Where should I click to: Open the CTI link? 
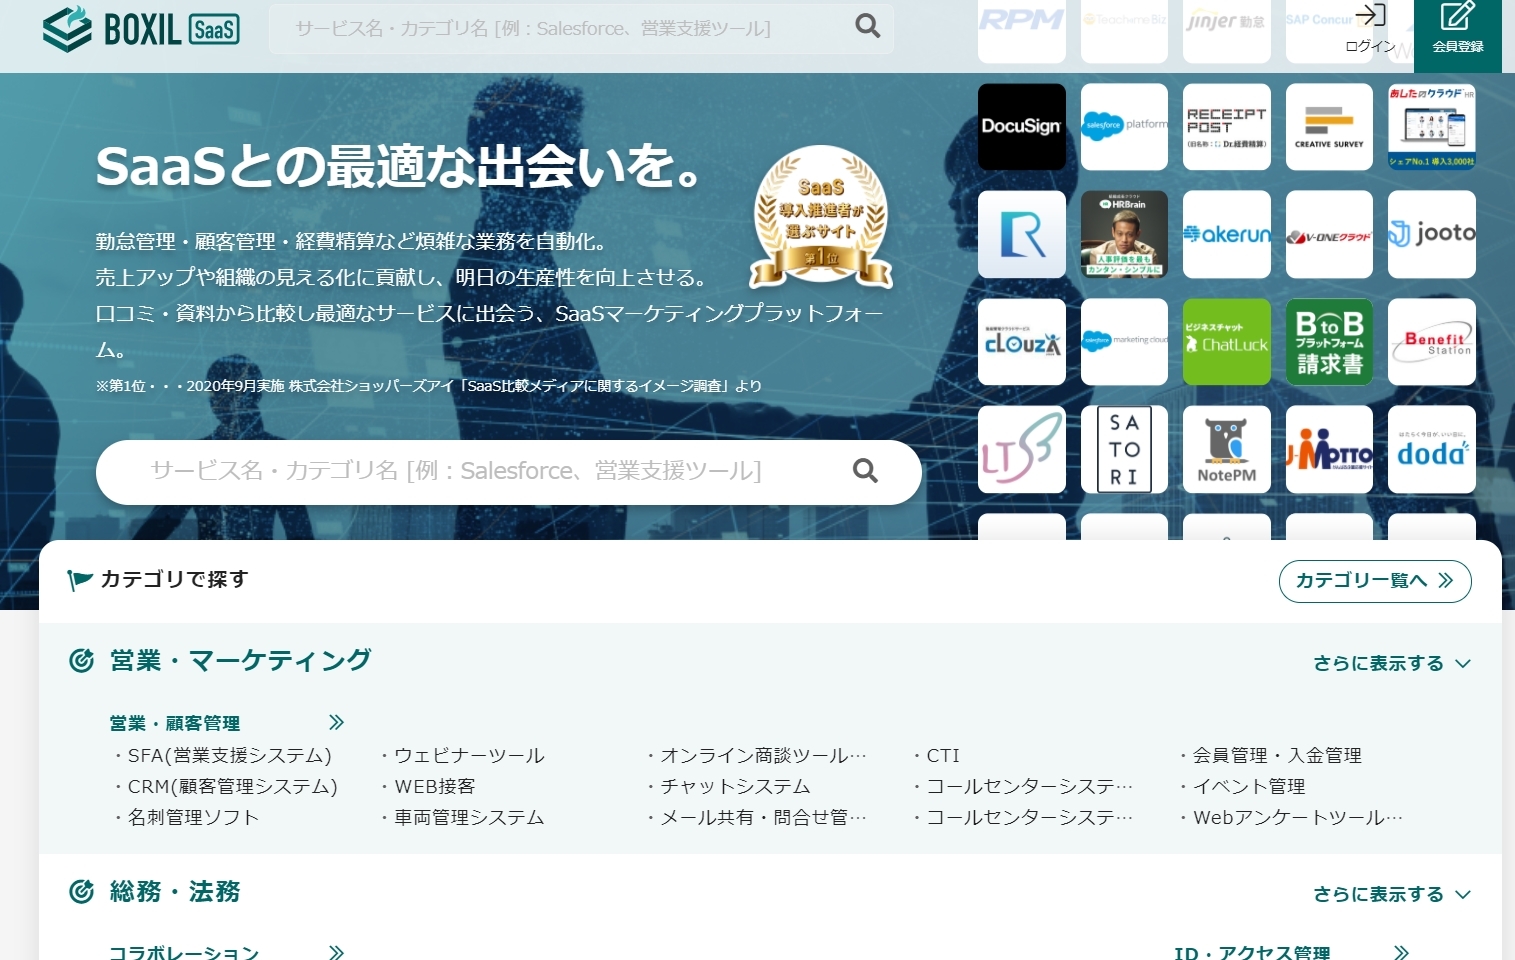(x=942, y=755)
